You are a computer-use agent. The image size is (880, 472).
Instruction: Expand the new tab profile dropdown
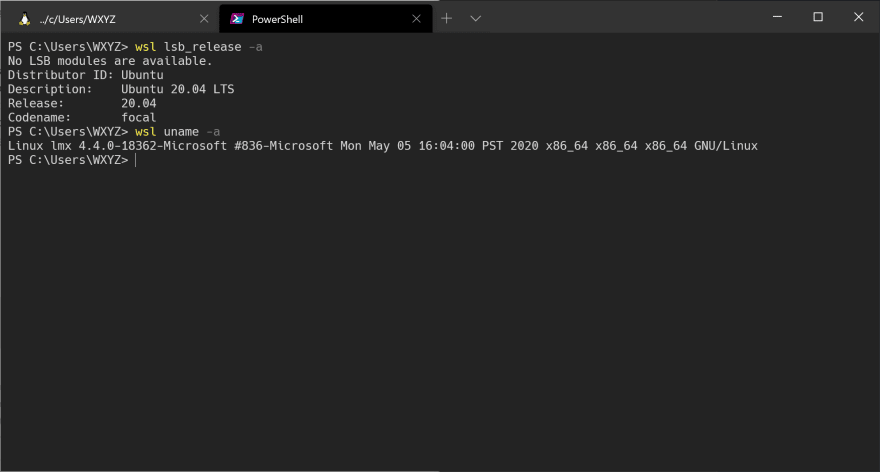coord(475,19)
